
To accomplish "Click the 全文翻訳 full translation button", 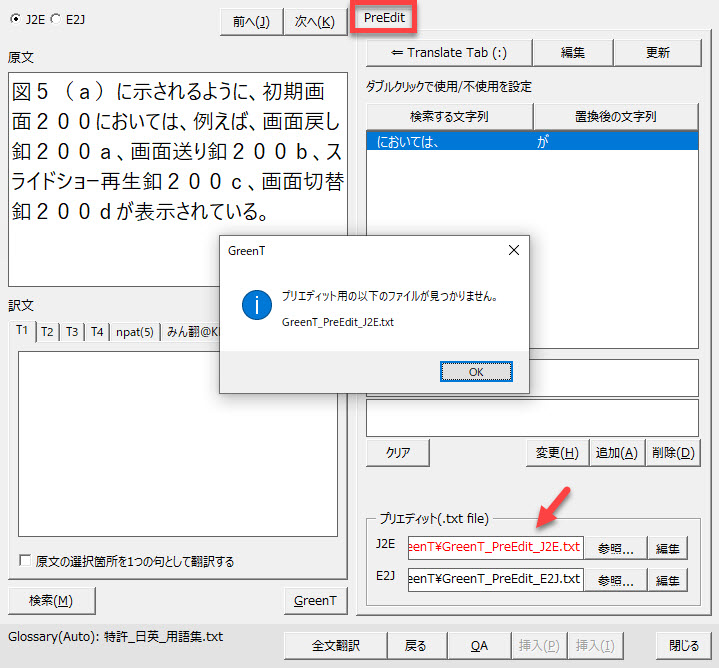I will click(335, 646).
